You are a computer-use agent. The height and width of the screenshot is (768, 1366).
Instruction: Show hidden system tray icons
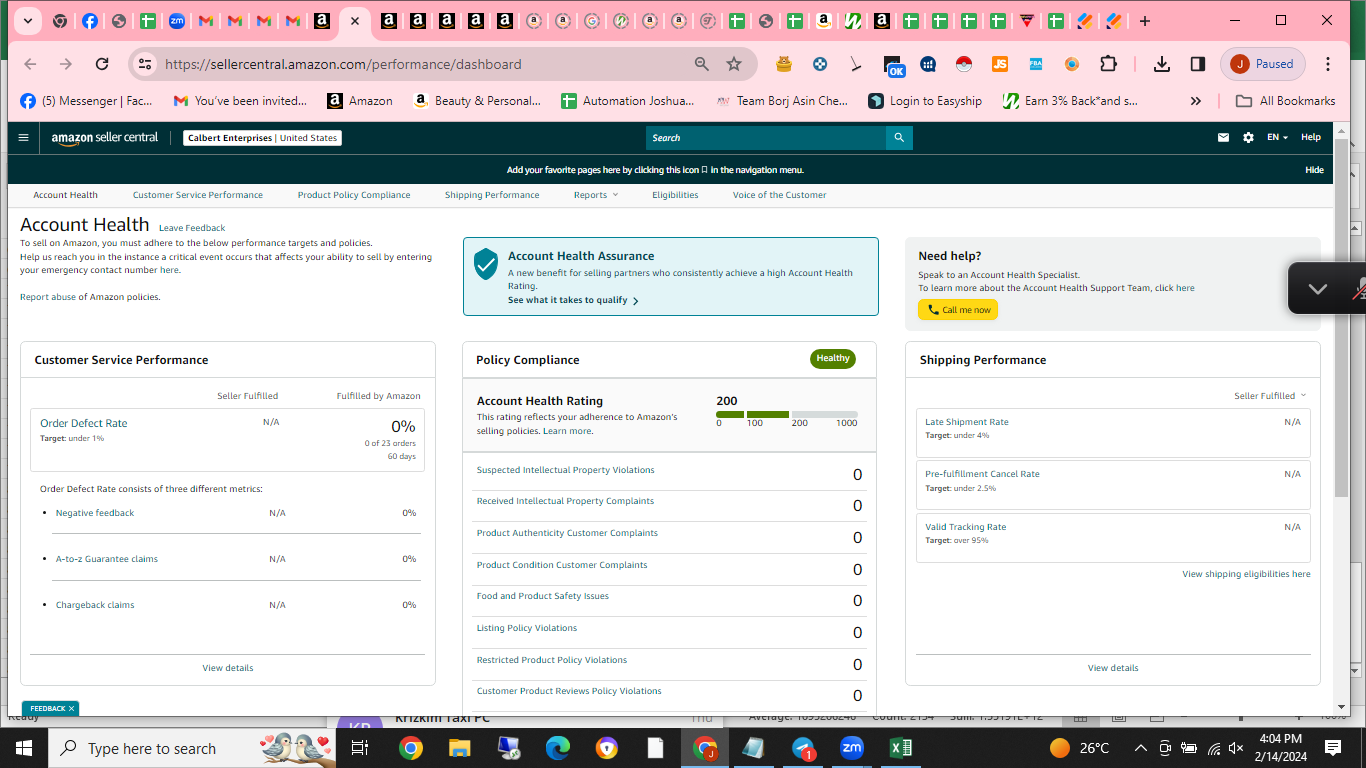tap(1141, 748)
